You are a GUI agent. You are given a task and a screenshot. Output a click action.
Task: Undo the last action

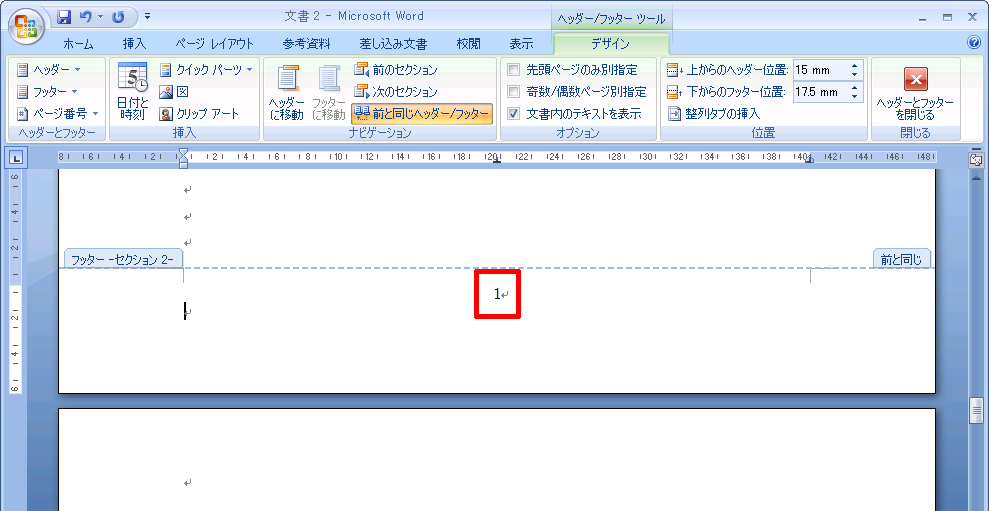pos(85,17)
